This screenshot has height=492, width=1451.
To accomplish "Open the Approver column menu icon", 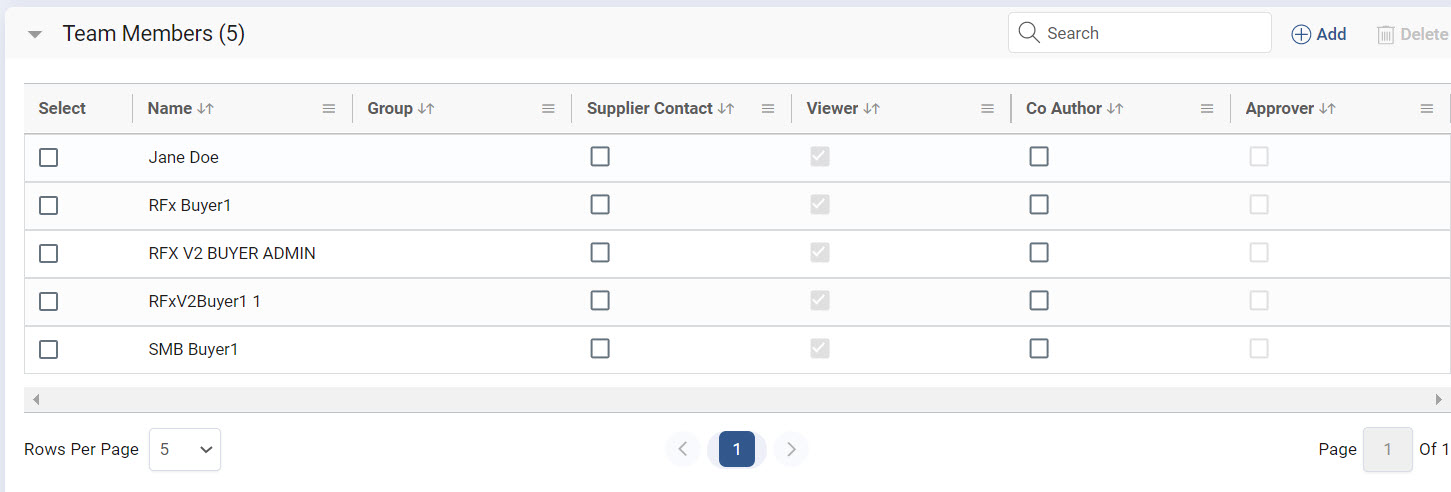I will point(1427,109).
